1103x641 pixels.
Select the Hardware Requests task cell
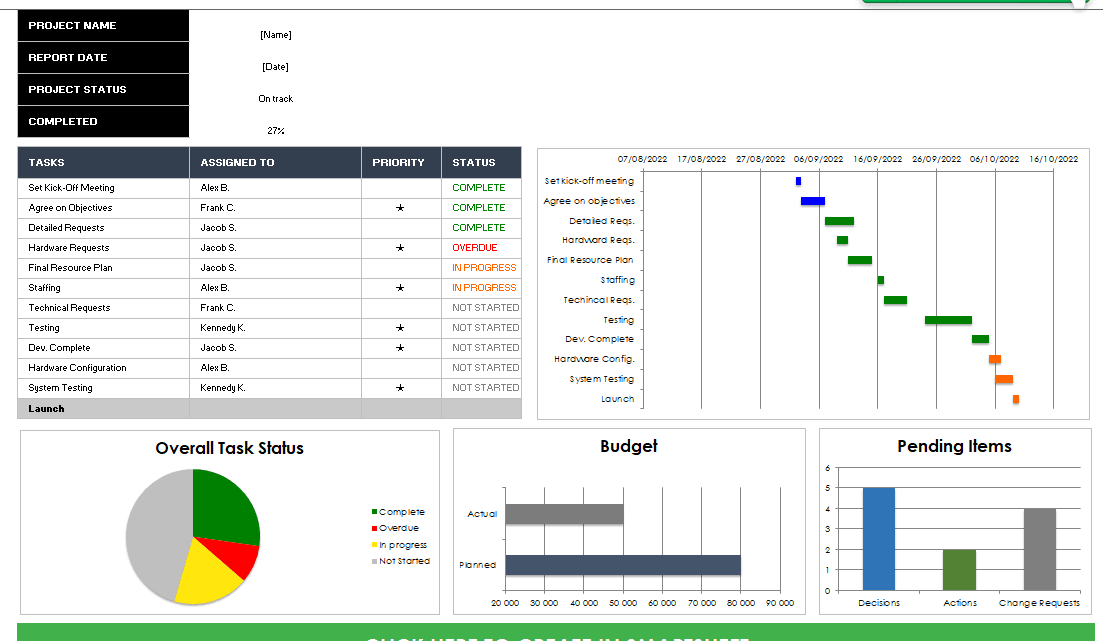[x=103, y=248]
